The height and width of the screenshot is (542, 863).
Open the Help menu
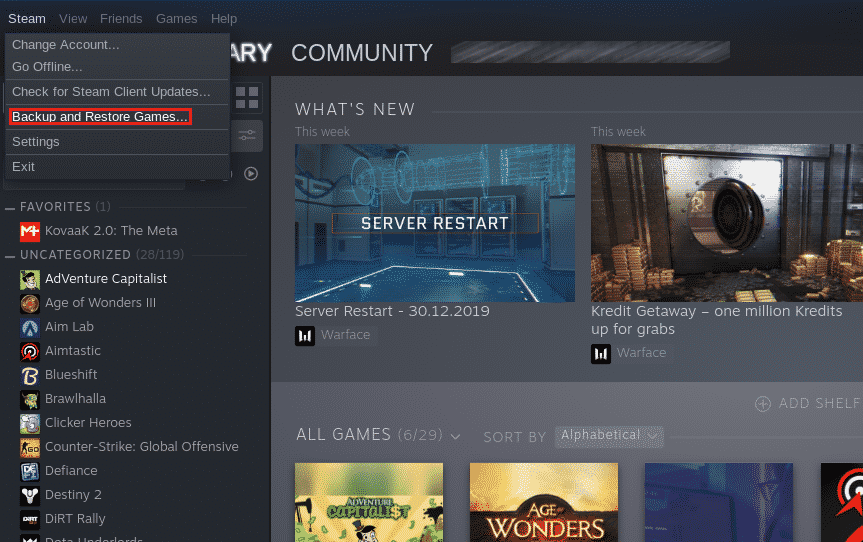[224, 19]
